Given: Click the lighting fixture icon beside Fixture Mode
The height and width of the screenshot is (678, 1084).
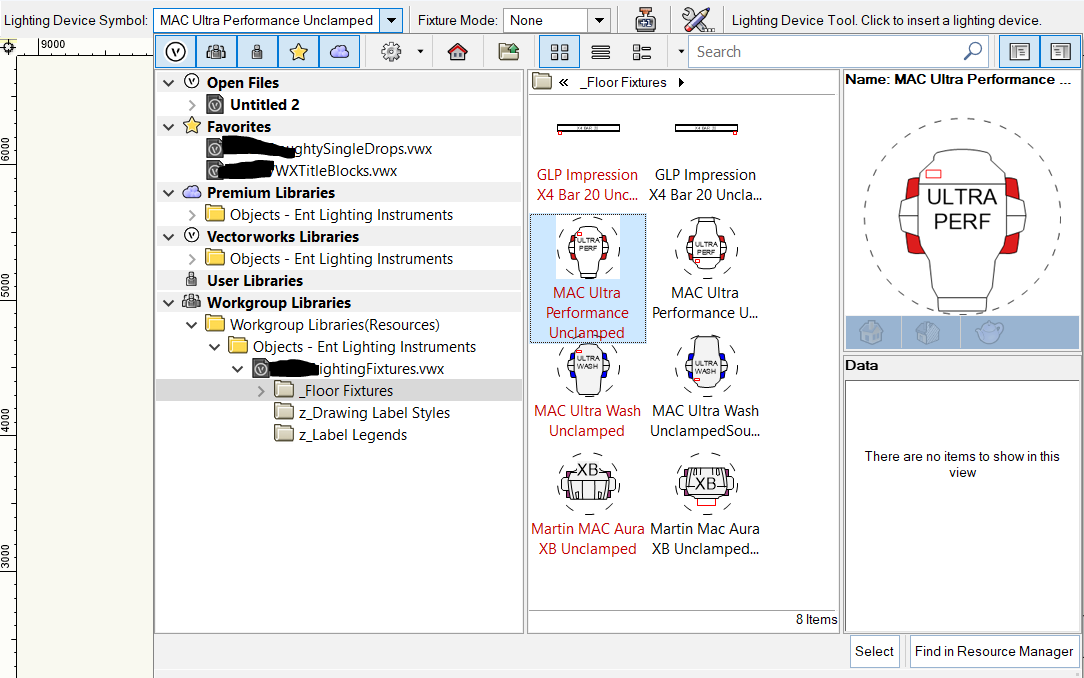Looking at the screenshot, I should 646,20.
